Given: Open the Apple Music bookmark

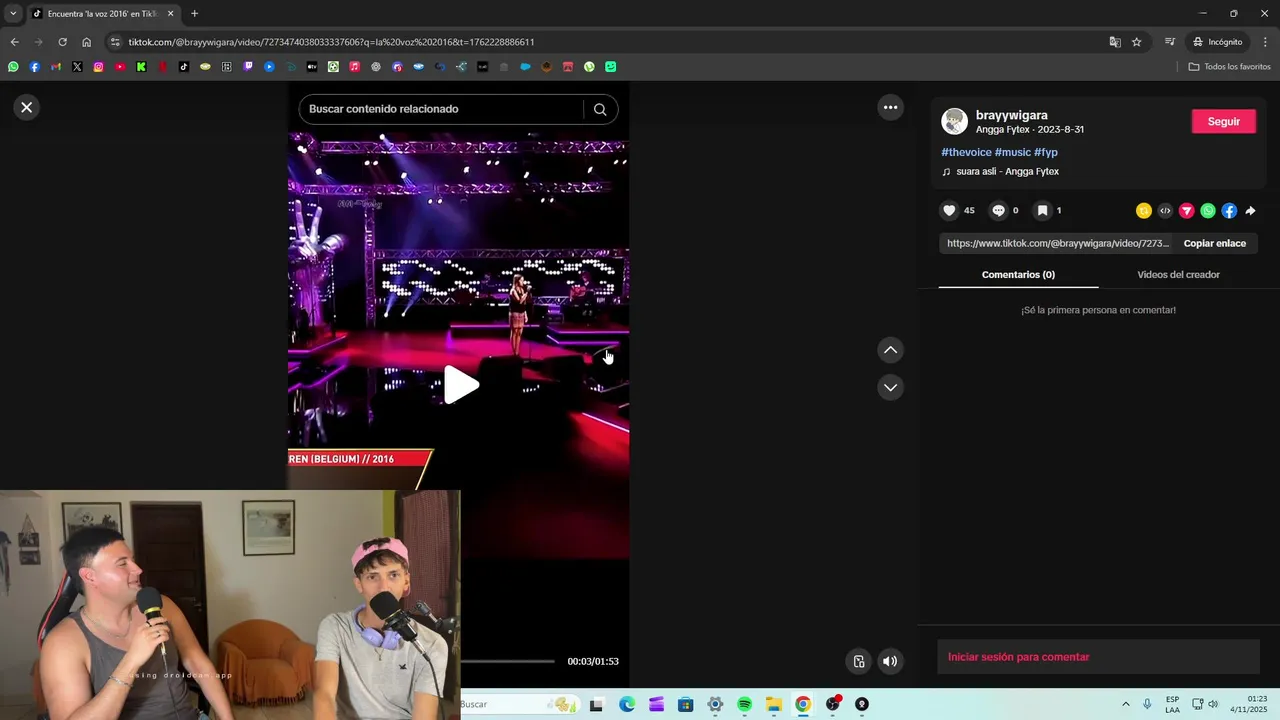Looking at the screenshot, I should pyautogui.click(x=354, y=67).
